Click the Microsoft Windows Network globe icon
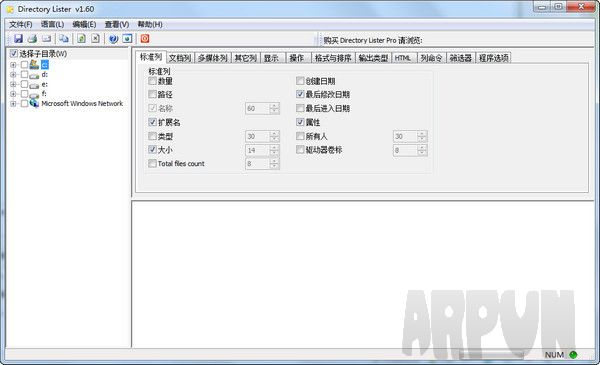The height and width of the screenshot is (365, 600). [34, 103]
